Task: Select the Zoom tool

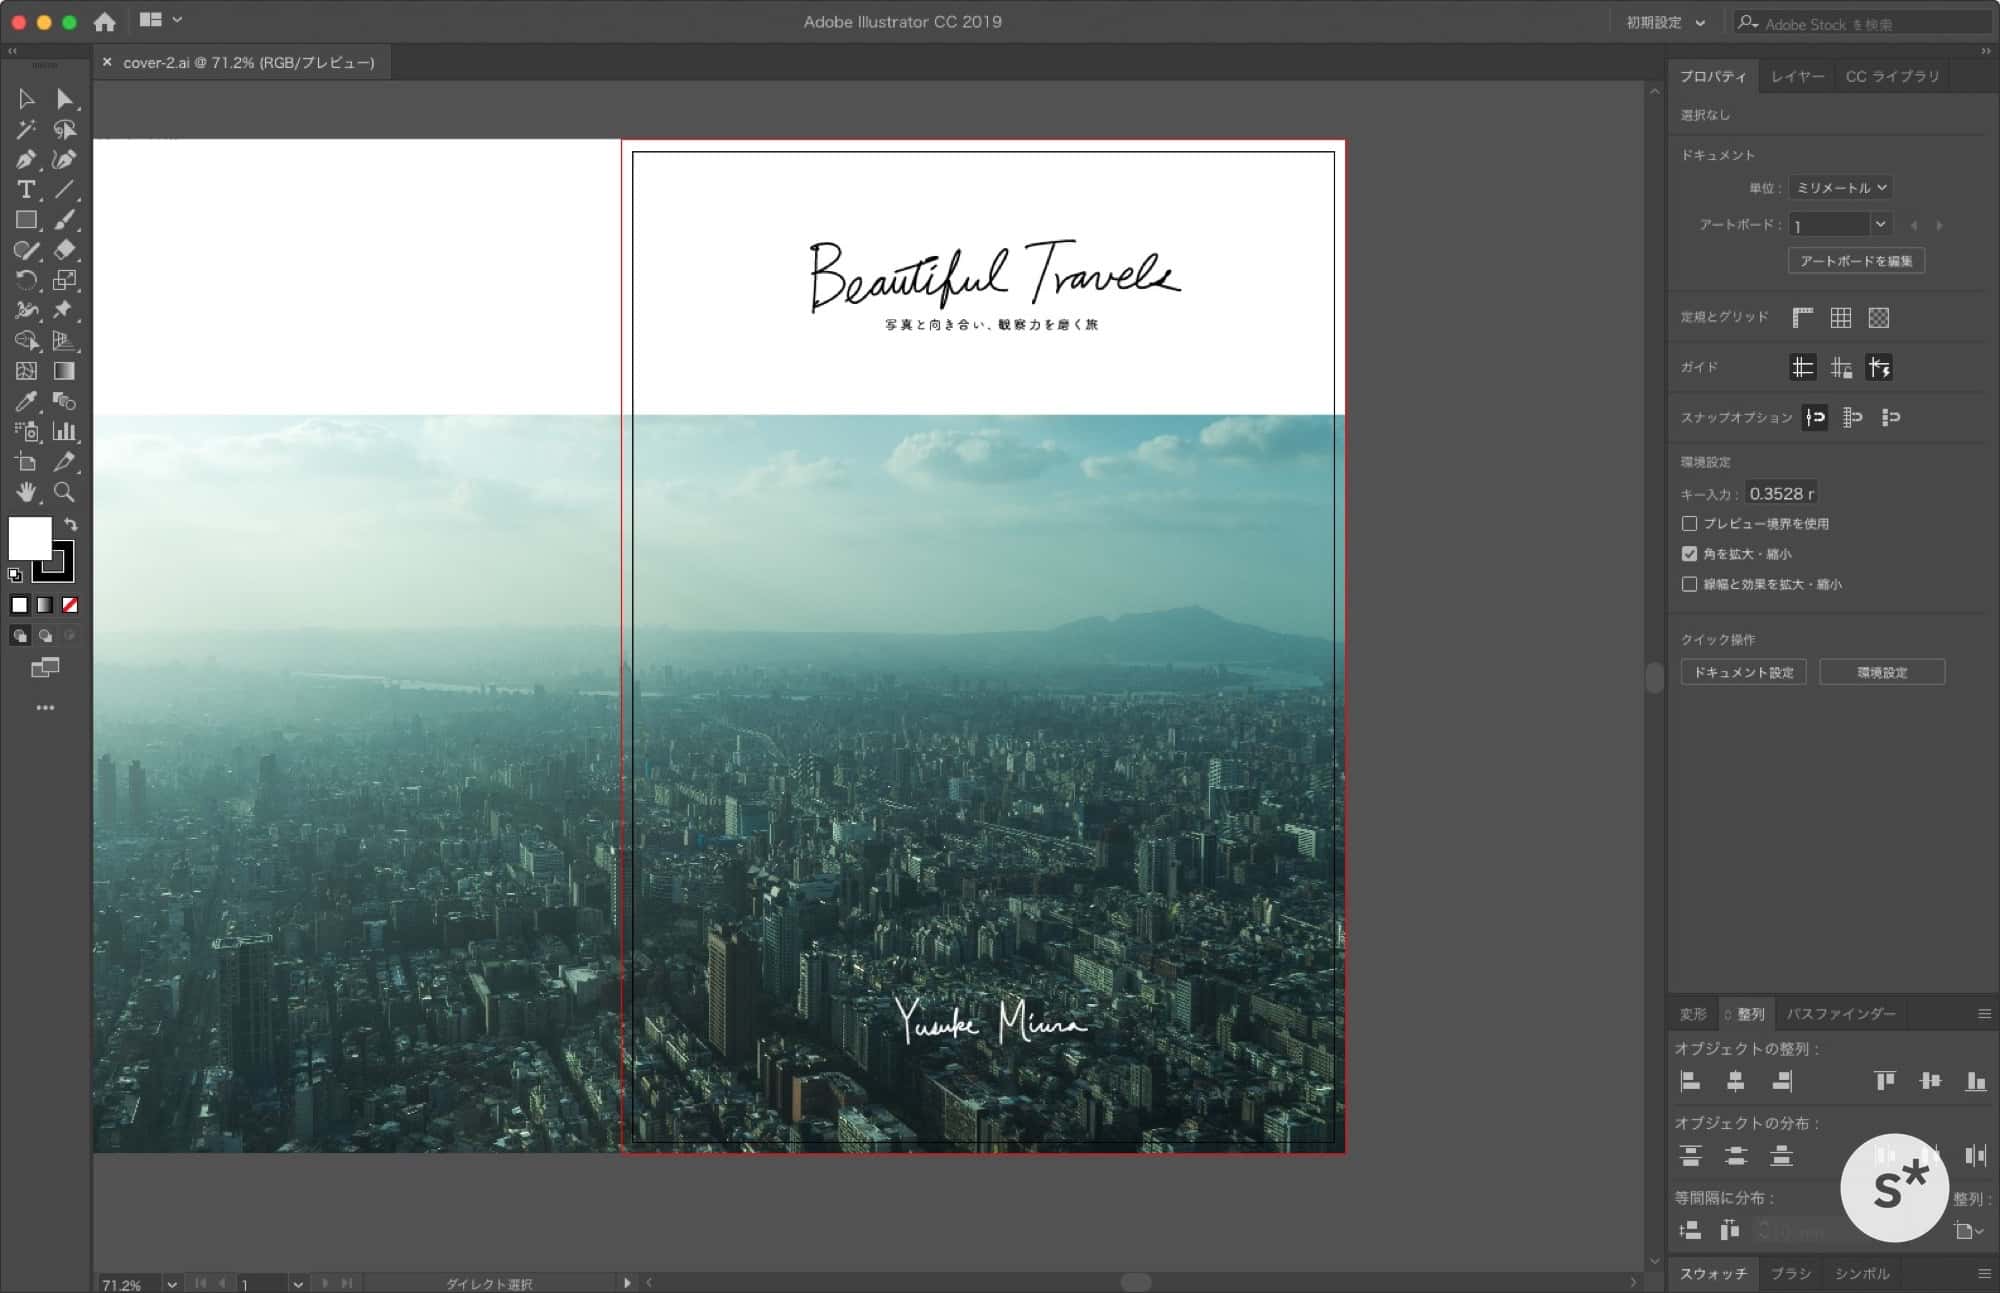Action: coord(64,492)
